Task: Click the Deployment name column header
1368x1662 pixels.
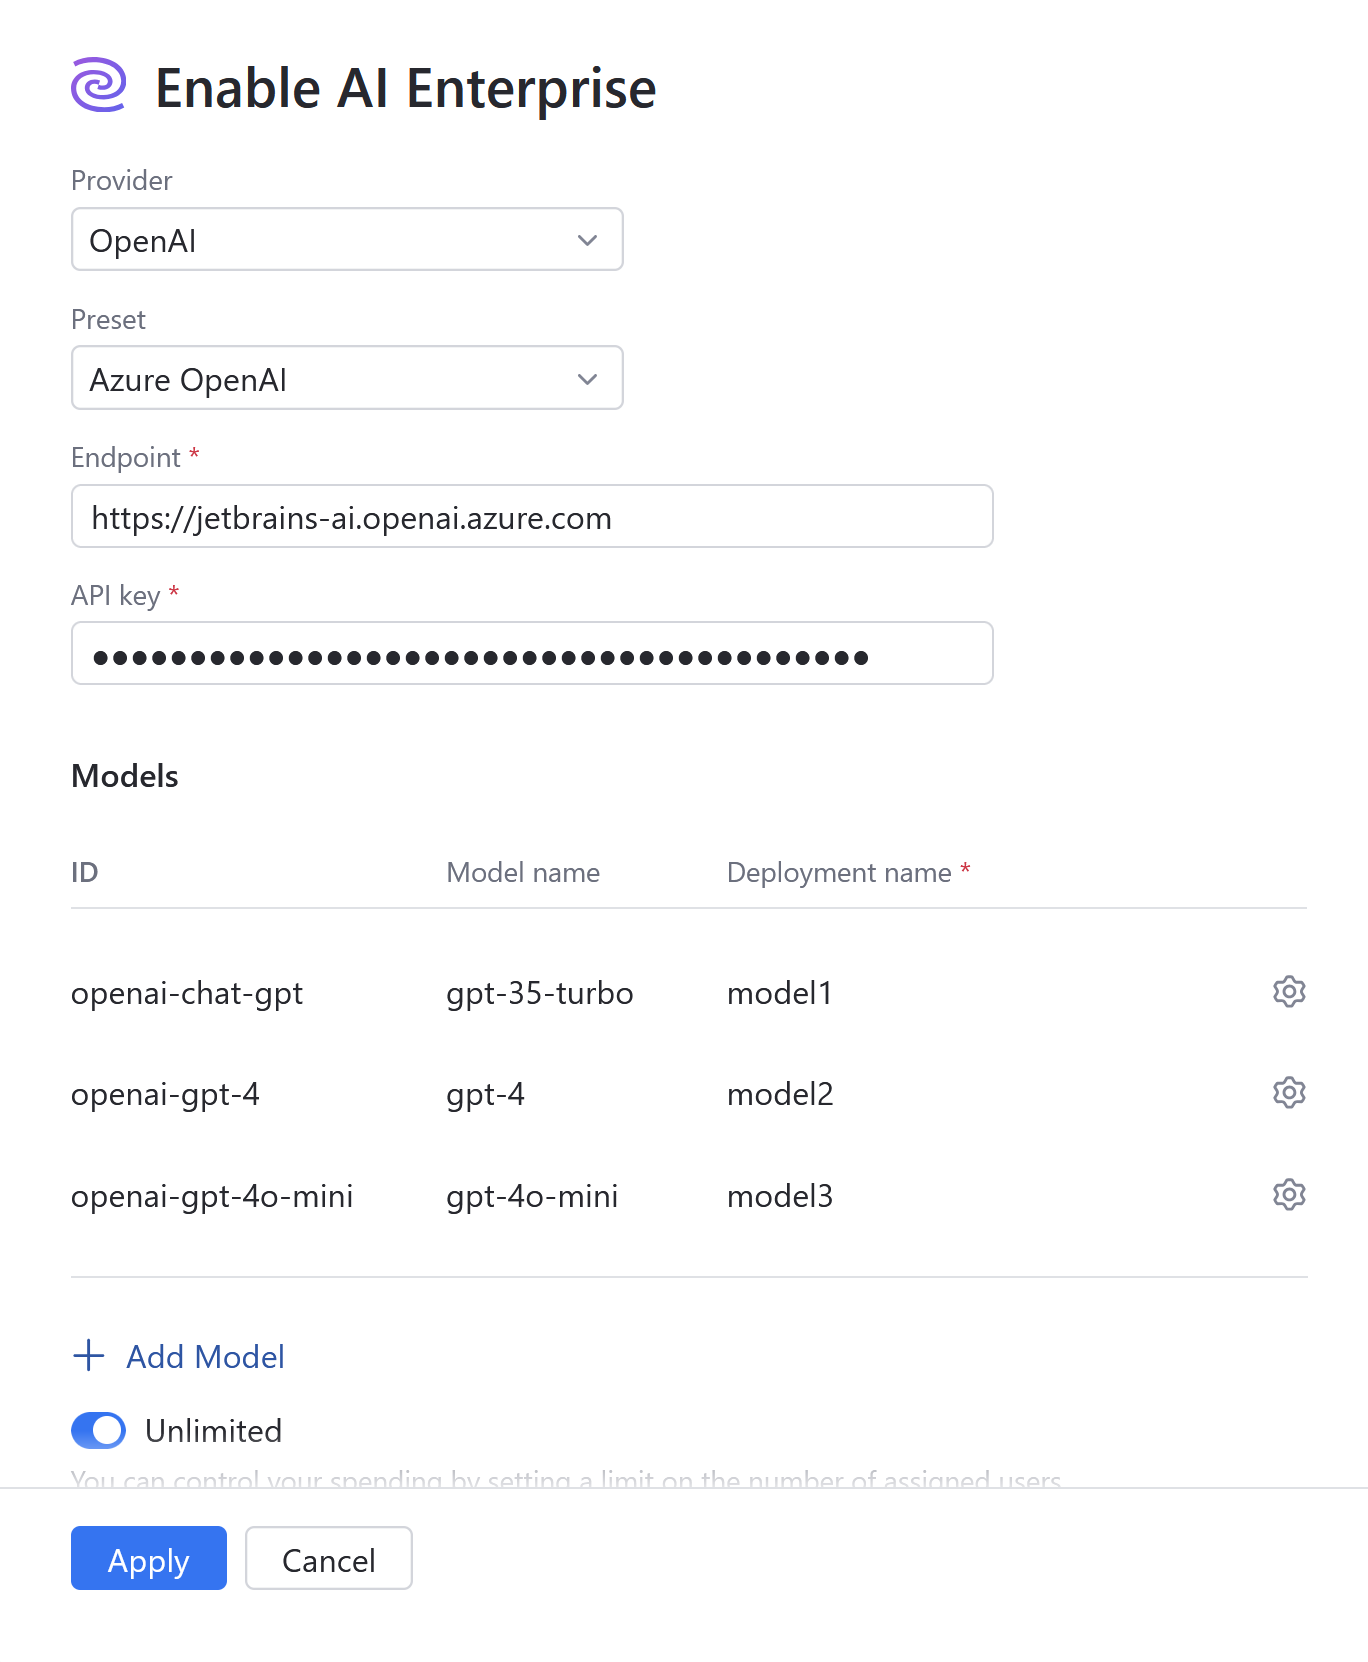Action: pyautogui.click(x=838, y=872)
